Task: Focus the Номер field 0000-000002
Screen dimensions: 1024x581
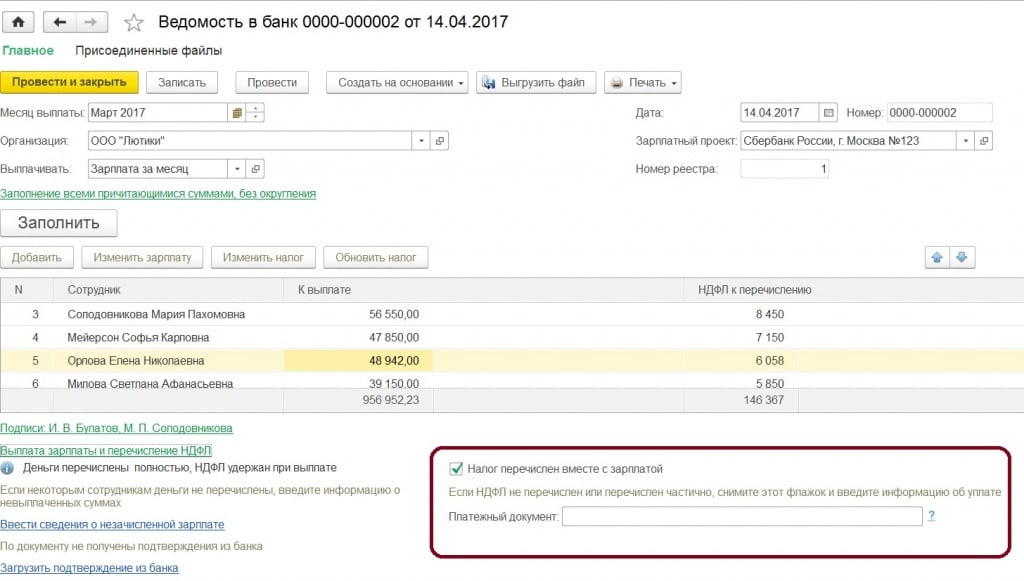Action: pyautogui.click(x=940, y=113)
